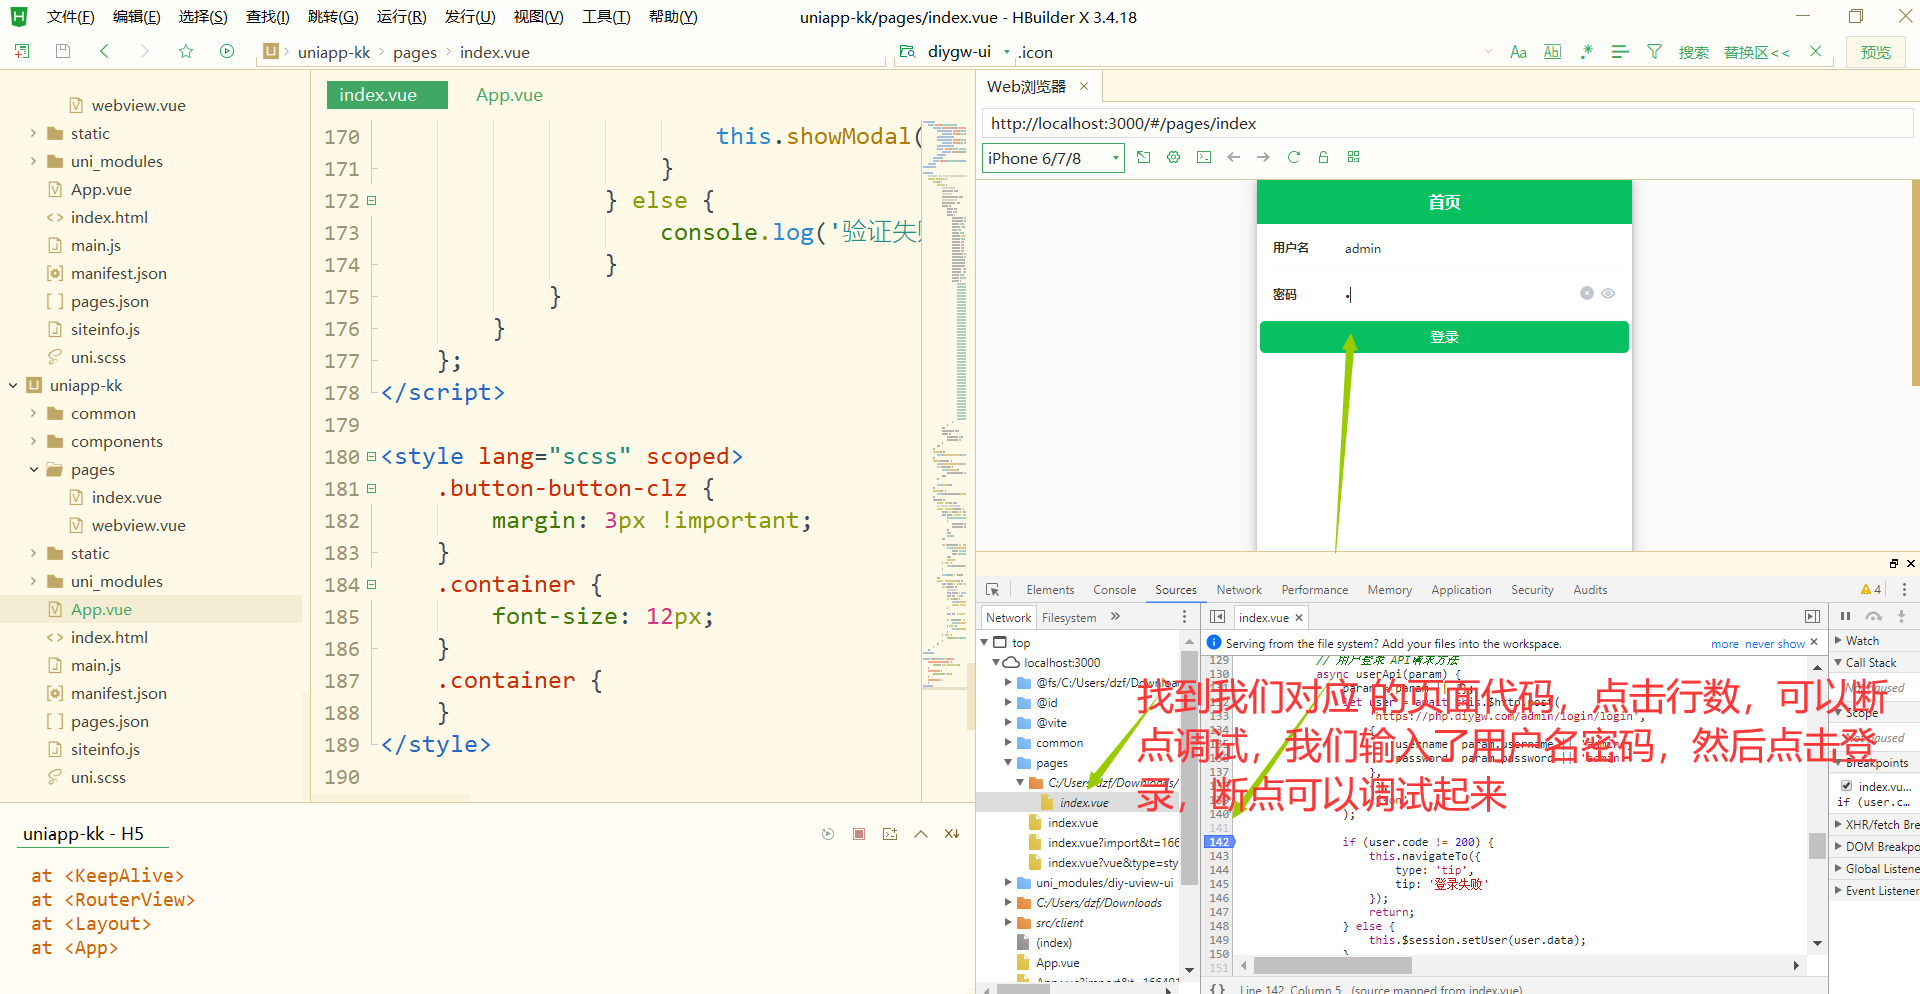Click the lines list search option icon
Image resolution: width=1920 pixels, height=994 pixels.
pos(1620,52)
